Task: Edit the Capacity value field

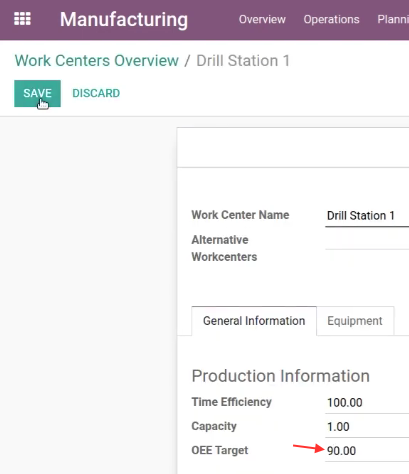Action: tap(367, 427)
